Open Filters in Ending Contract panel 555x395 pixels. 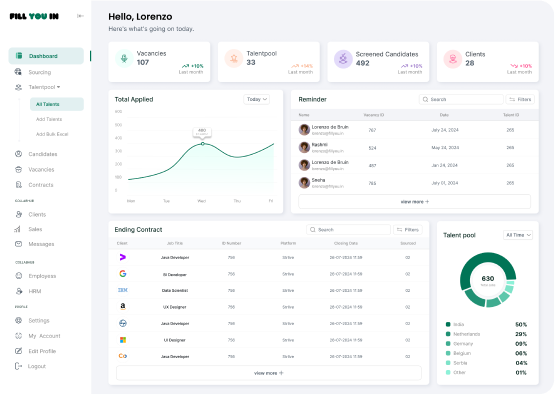click(x=408, y=230)
